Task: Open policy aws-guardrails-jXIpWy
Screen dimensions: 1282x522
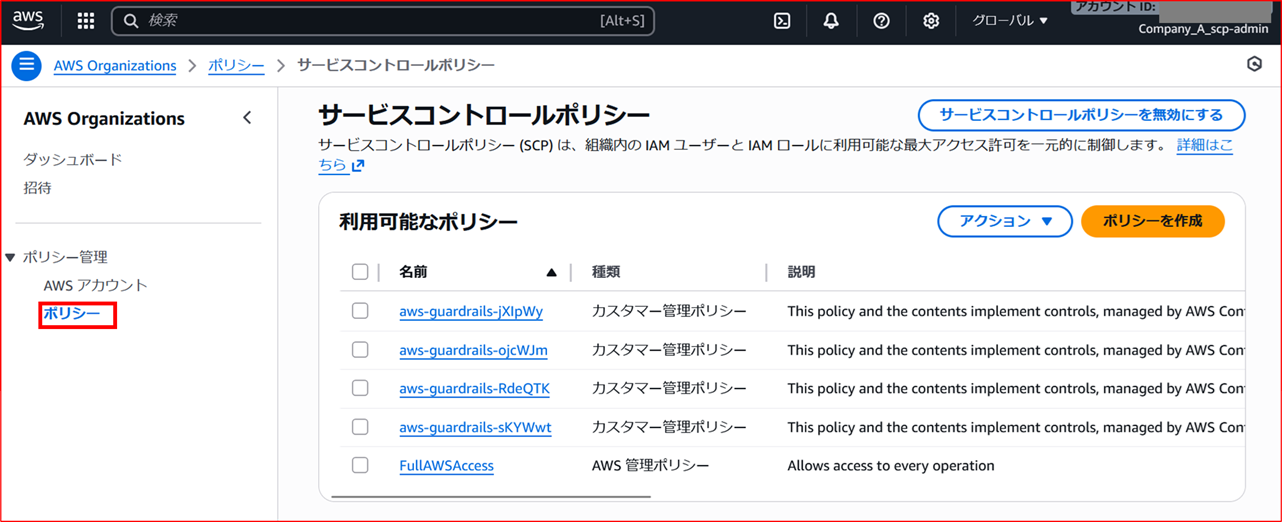Action: 471,311
